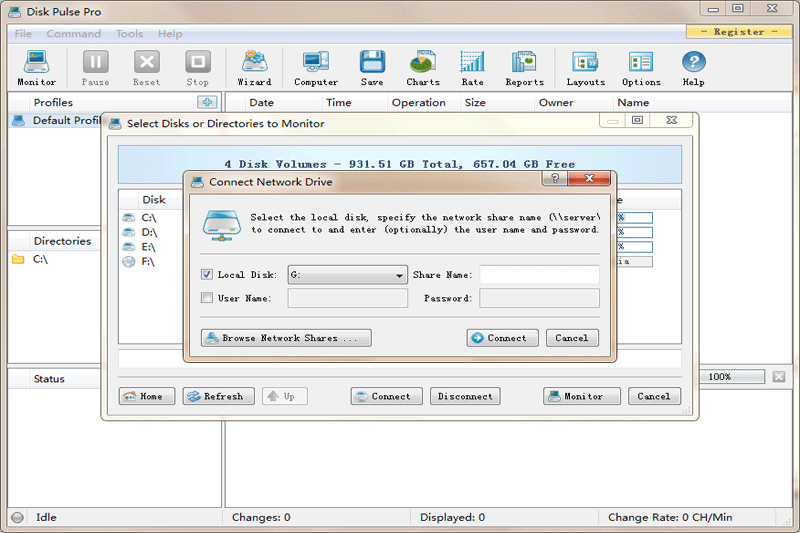Click the 'Displayed: 0' status text
Viewport: 800px width, 533px height.
click(x=452, y=517)
